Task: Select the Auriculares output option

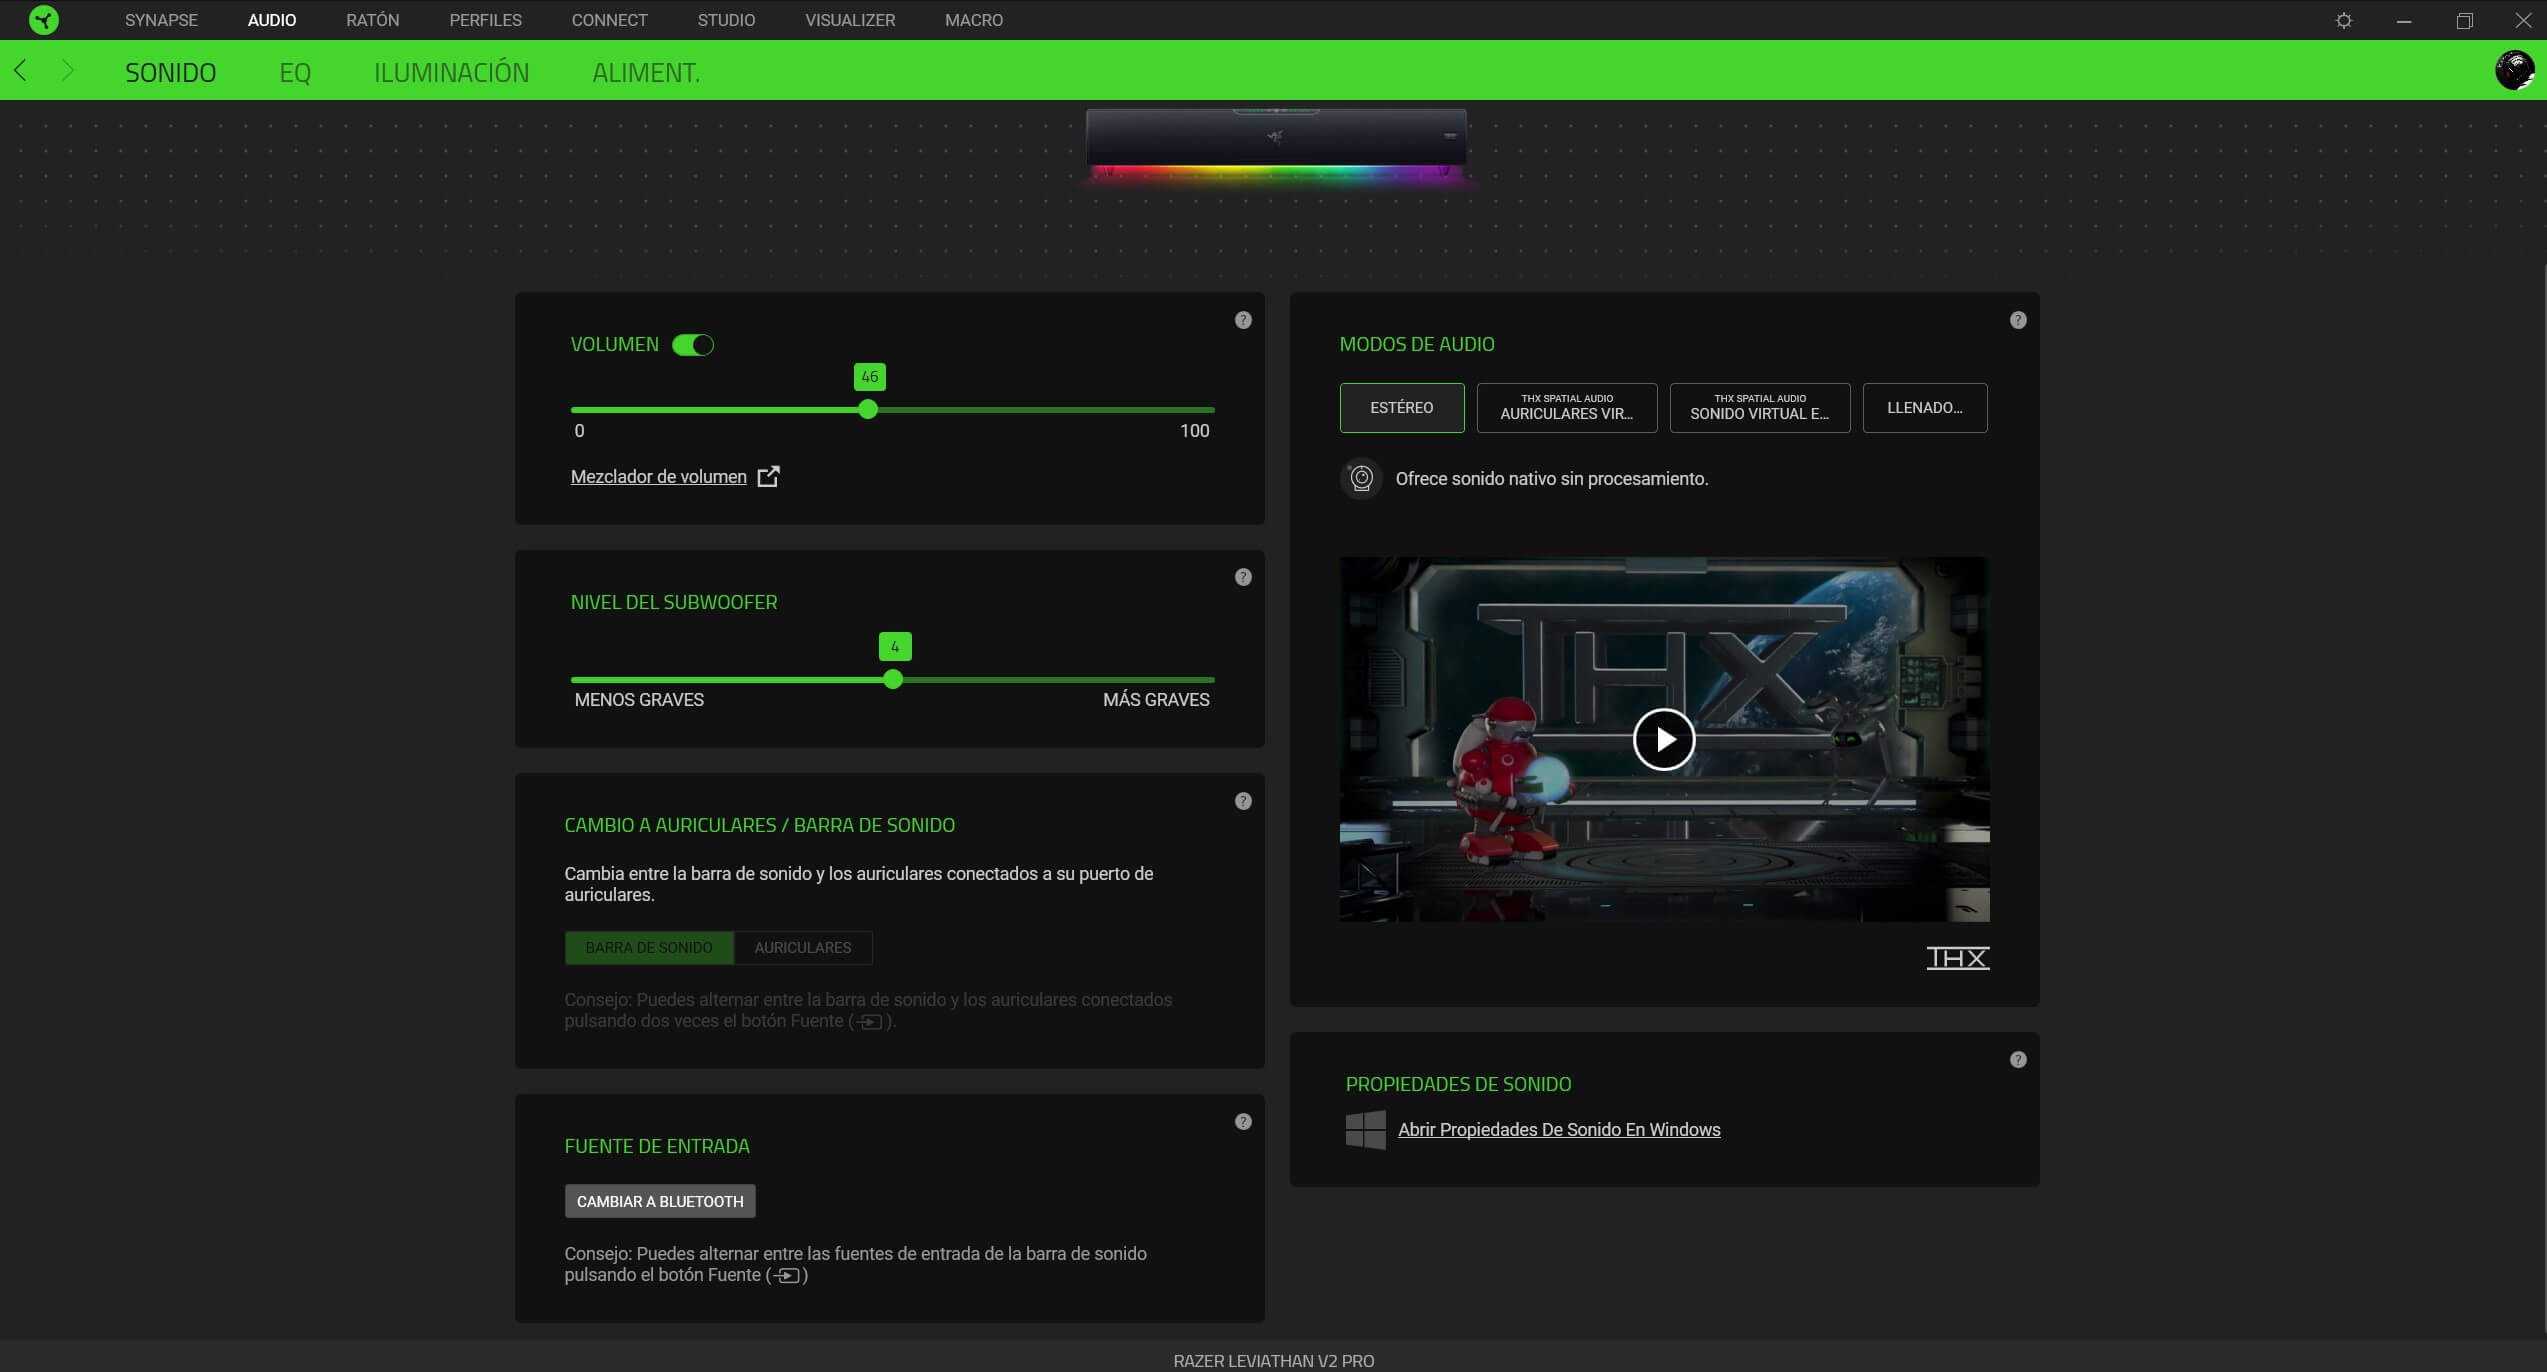Action: (803, 948)
